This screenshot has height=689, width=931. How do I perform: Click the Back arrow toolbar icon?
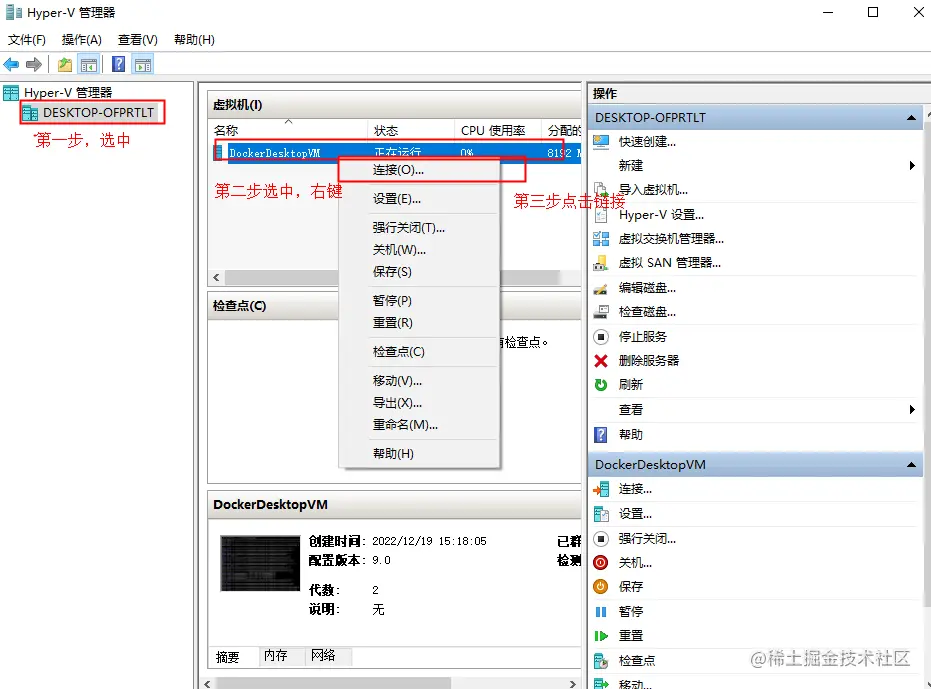(x=11, y=64)
